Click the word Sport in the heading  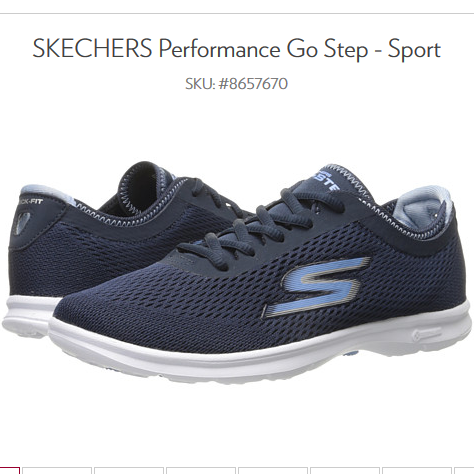click(x=414, y=50)
